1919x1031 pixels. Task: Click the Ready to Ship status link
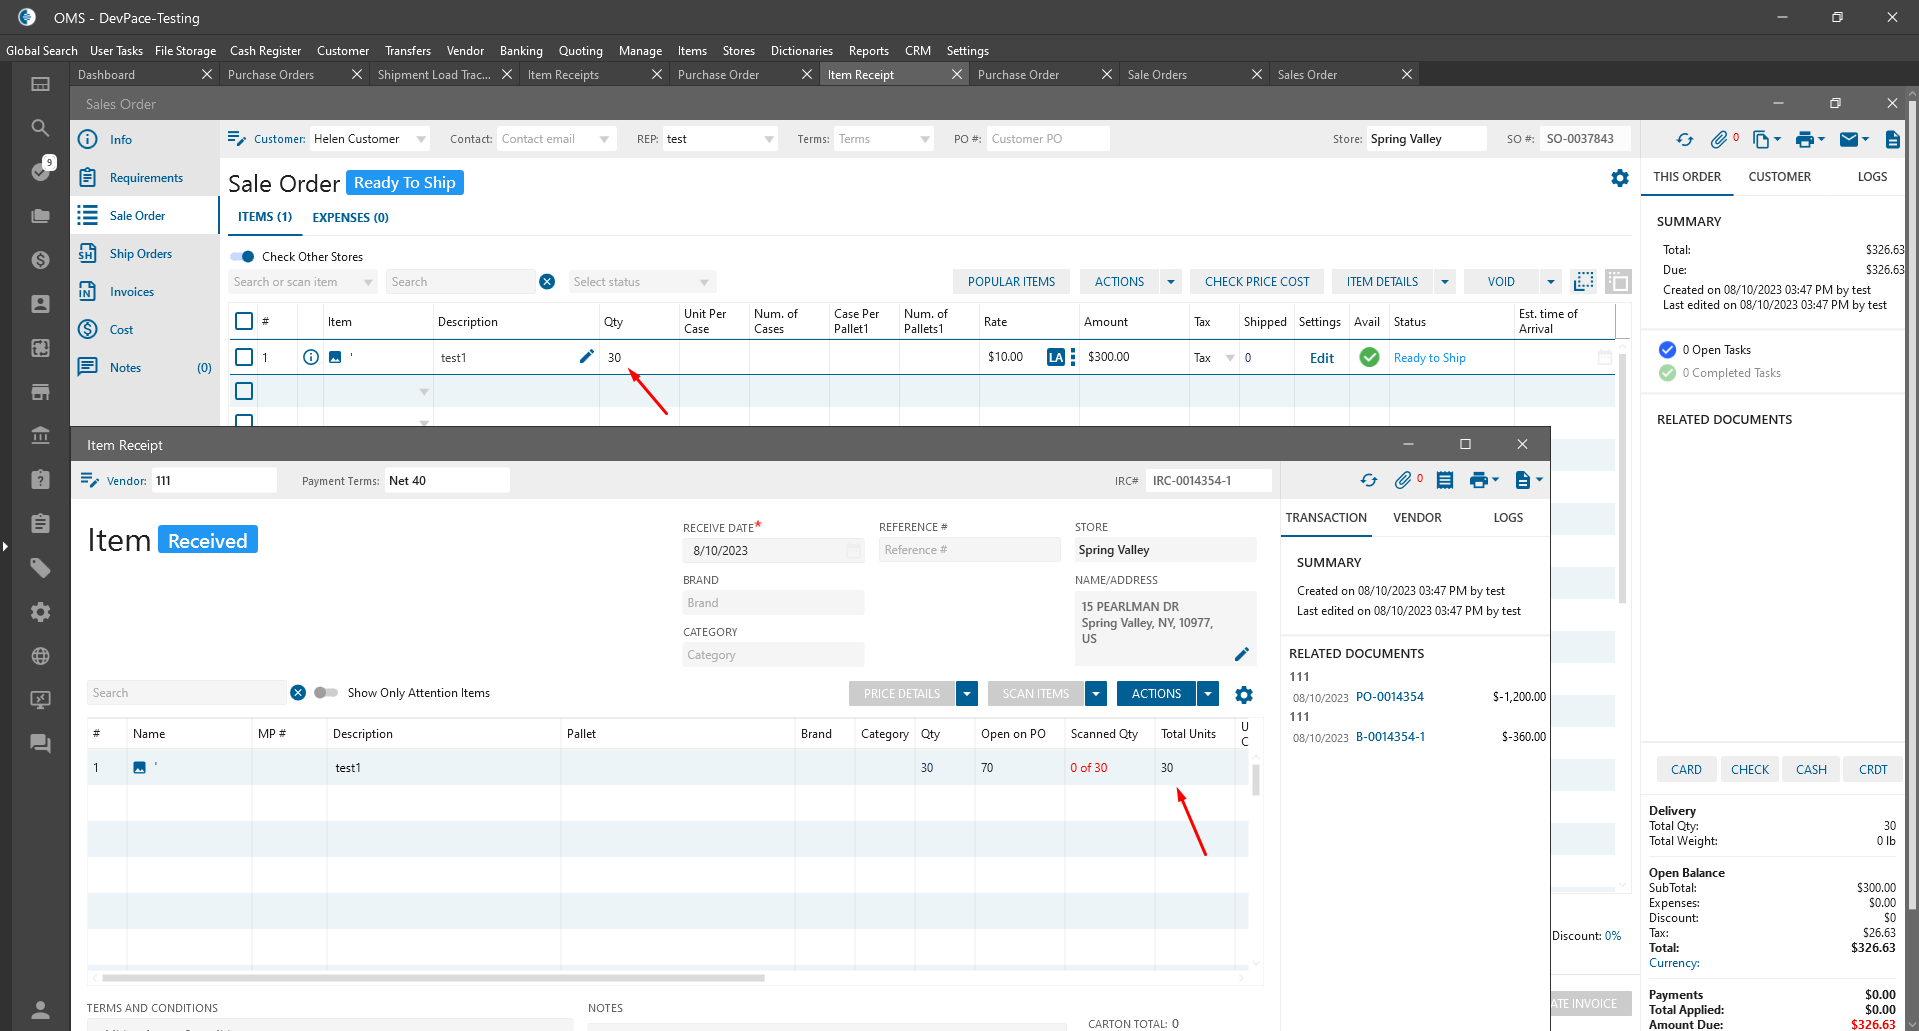(x=1429, y=358)
